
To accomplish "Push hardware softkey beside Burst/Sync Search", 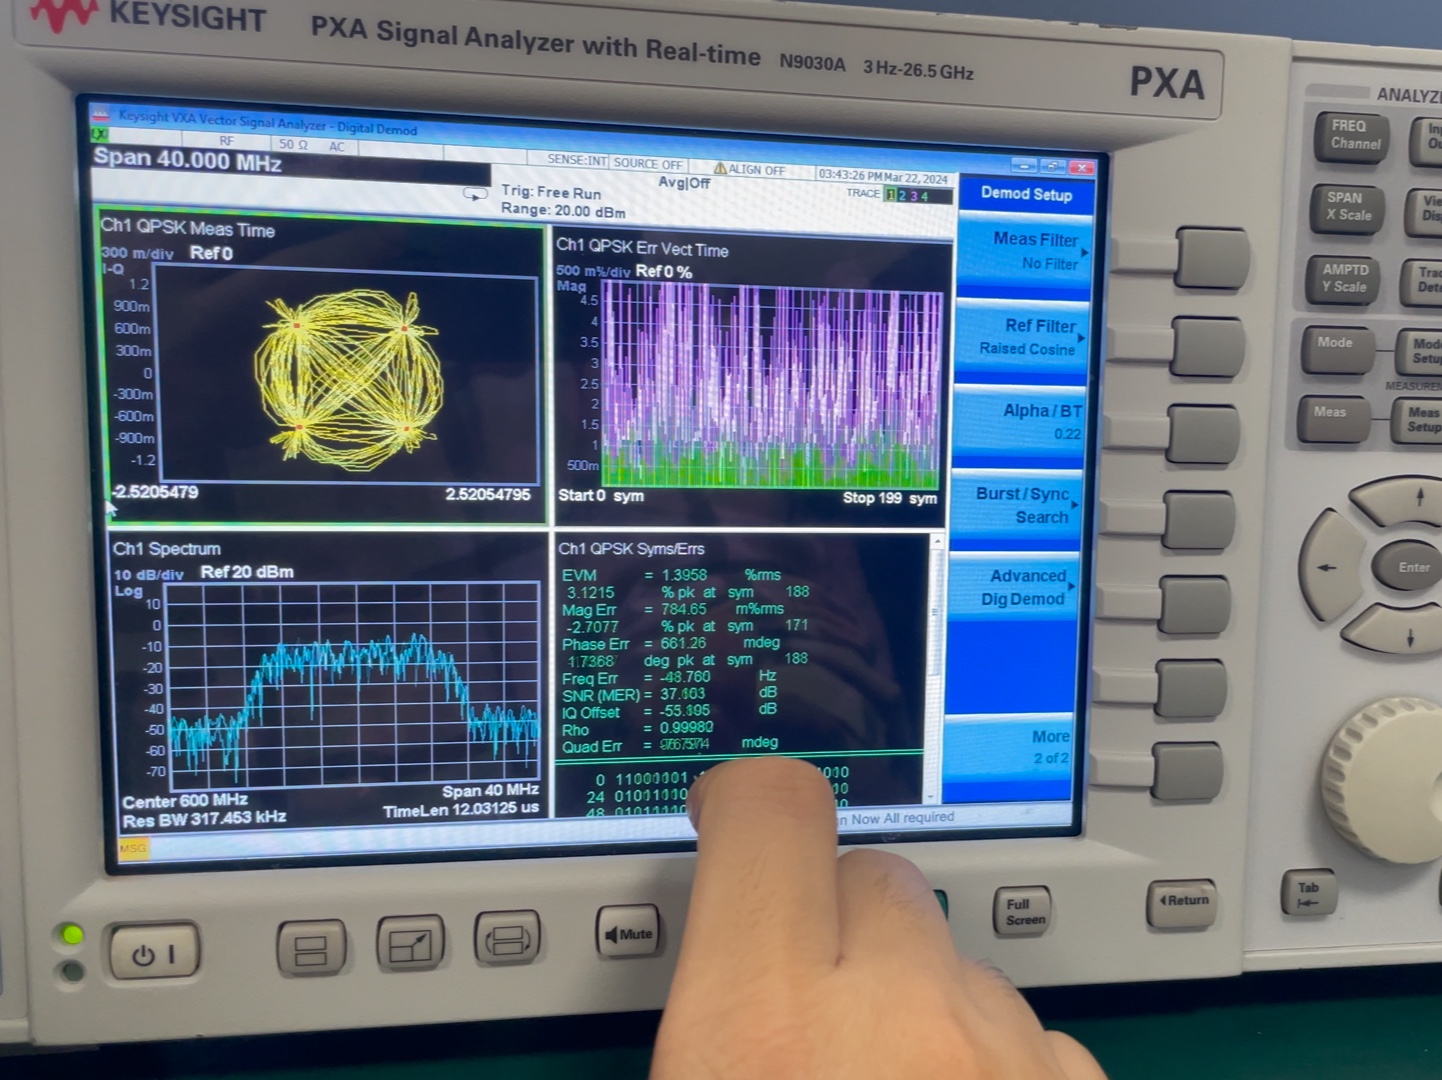I will [x=1198, y=520].
